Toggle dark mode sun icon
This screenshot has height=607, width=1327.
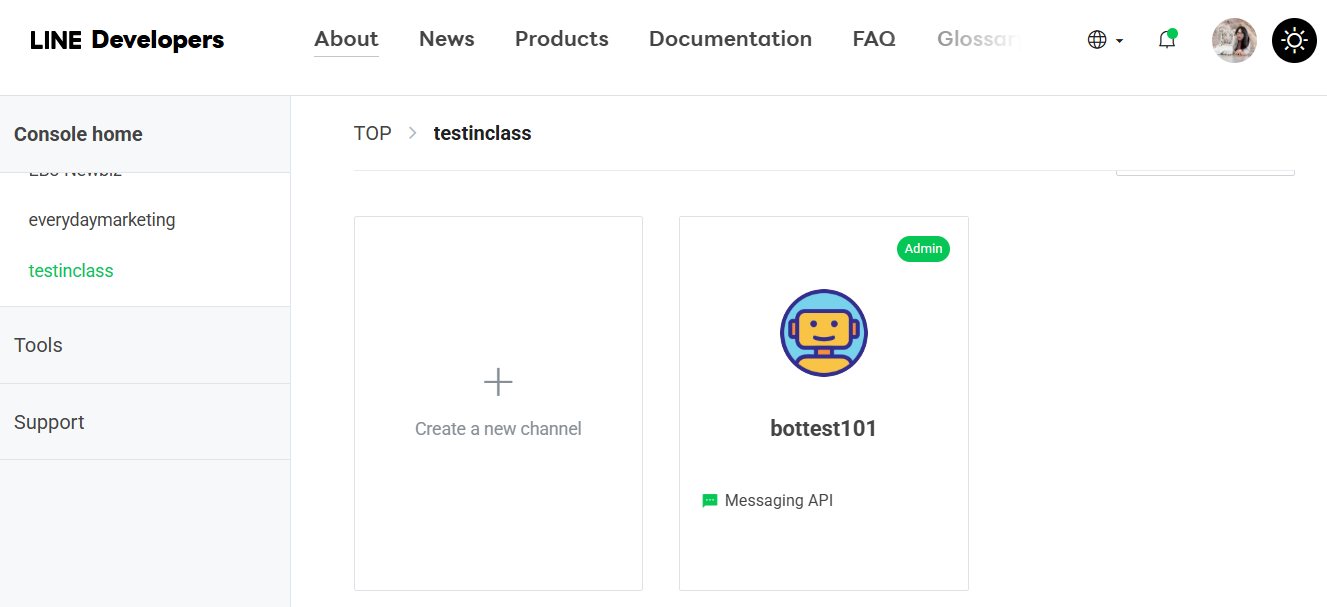tap(1294, 40)
